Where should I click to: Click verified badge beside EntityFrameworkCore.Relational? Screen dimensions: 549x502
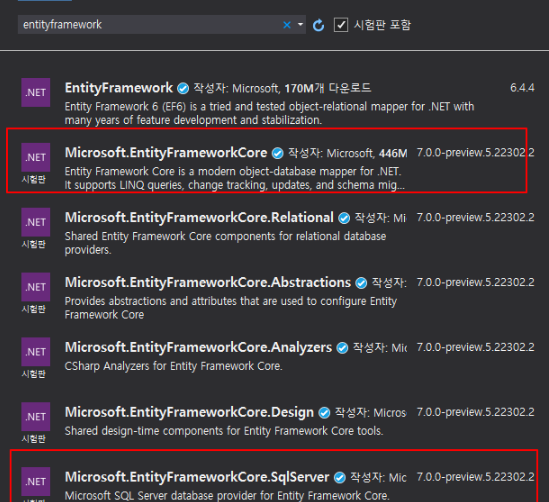344,218
